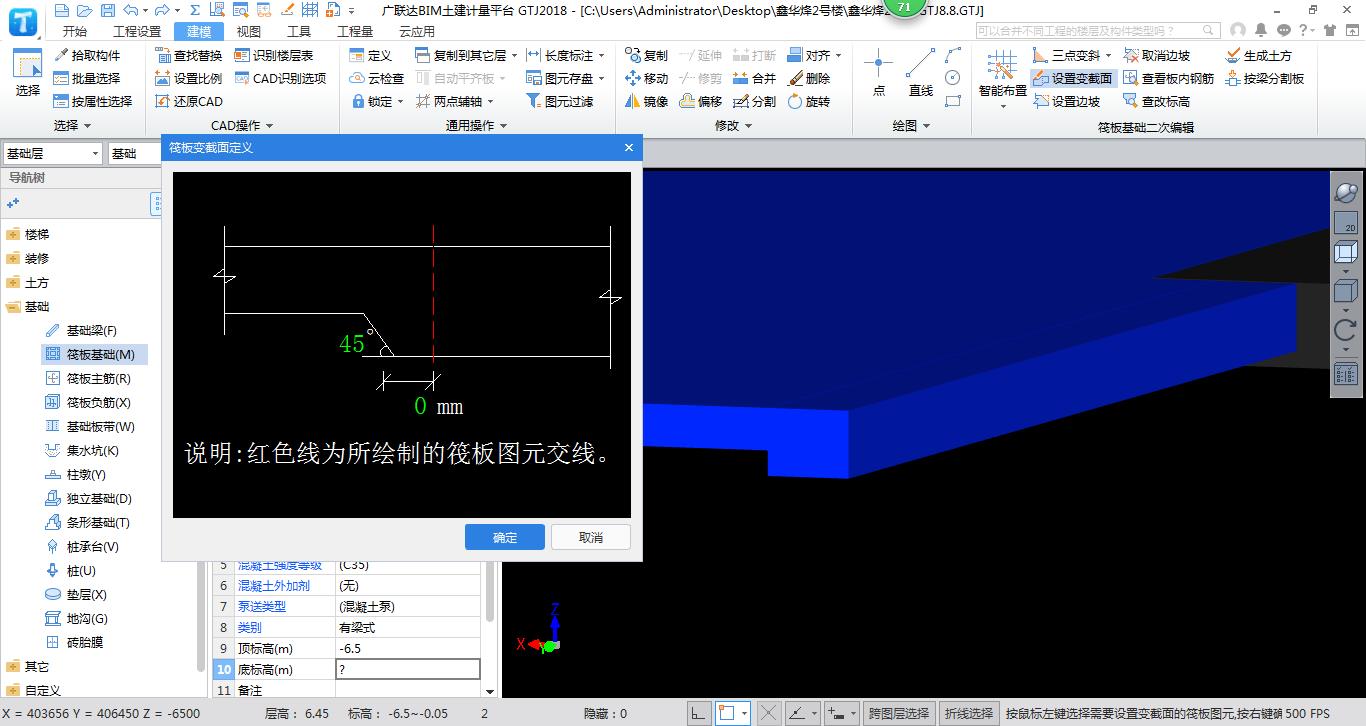Select the 点 point draw tool
The height and width of the screenshot is (726, 1366).
coord(878,72)
